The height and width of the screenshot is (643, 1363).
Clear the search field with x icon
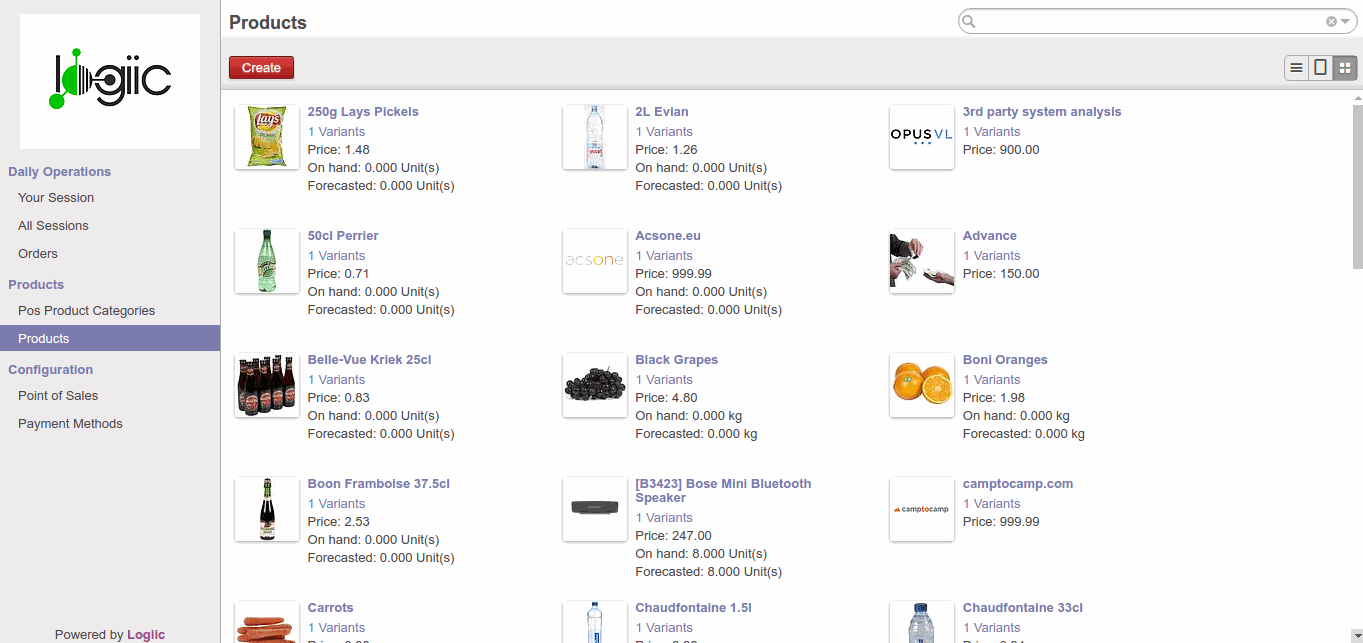point(1331,21)
